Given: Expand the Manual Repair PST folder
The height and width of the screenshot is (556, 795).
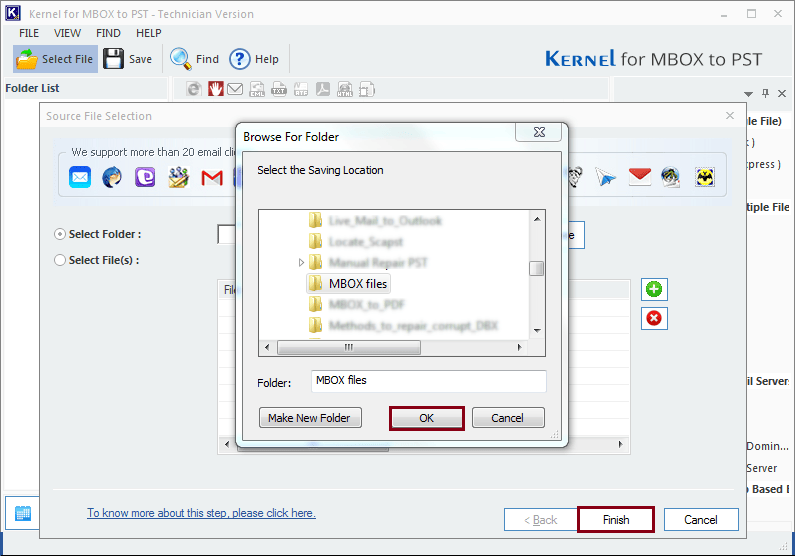Looking at the screenshot, I should coord(301,263).
